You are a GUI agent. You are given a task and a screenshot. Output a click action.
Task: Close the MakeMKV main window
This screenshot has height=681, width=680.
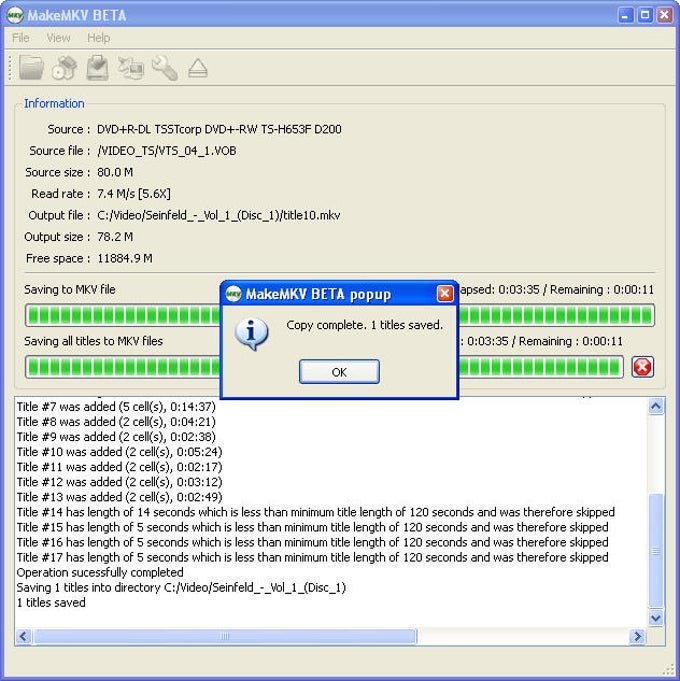pos(664,15)
